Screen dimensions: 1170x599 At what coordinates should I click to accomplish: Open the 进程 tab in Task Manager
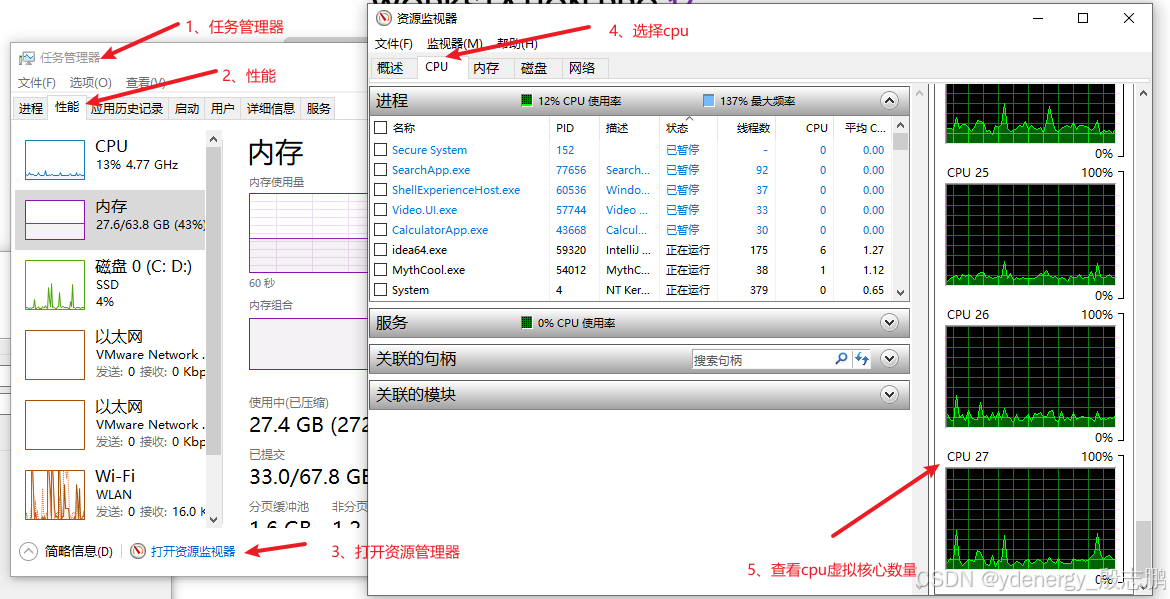[31, 108]
